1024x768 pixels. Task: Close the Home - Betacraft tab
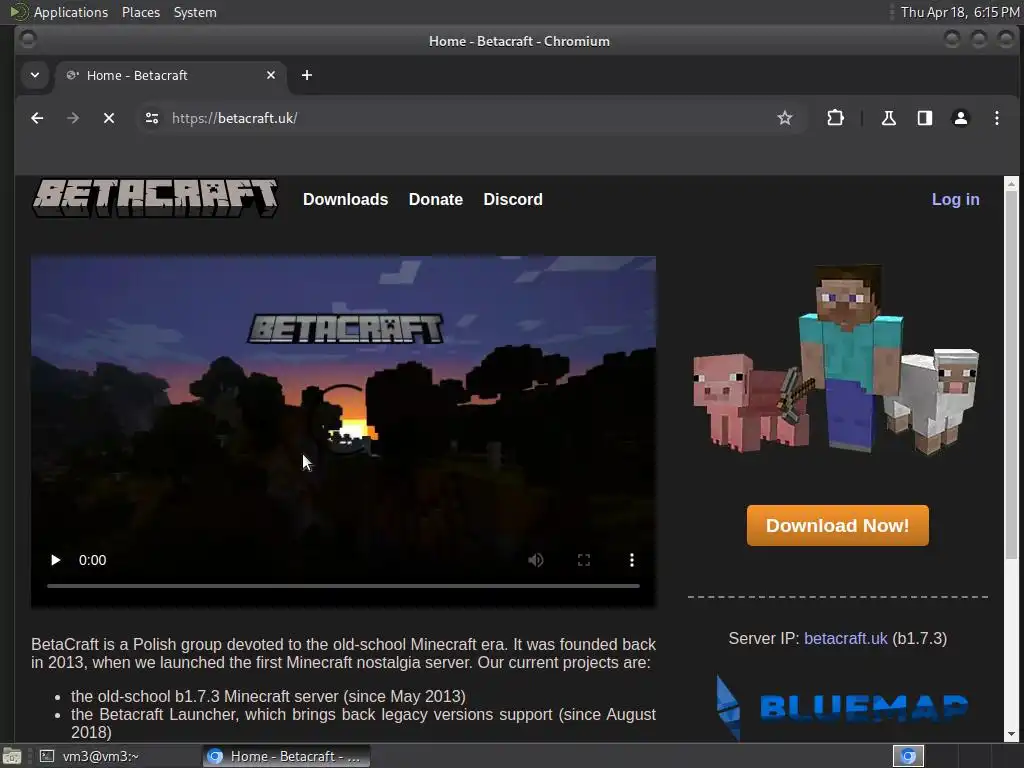click(x=271, y=75)
